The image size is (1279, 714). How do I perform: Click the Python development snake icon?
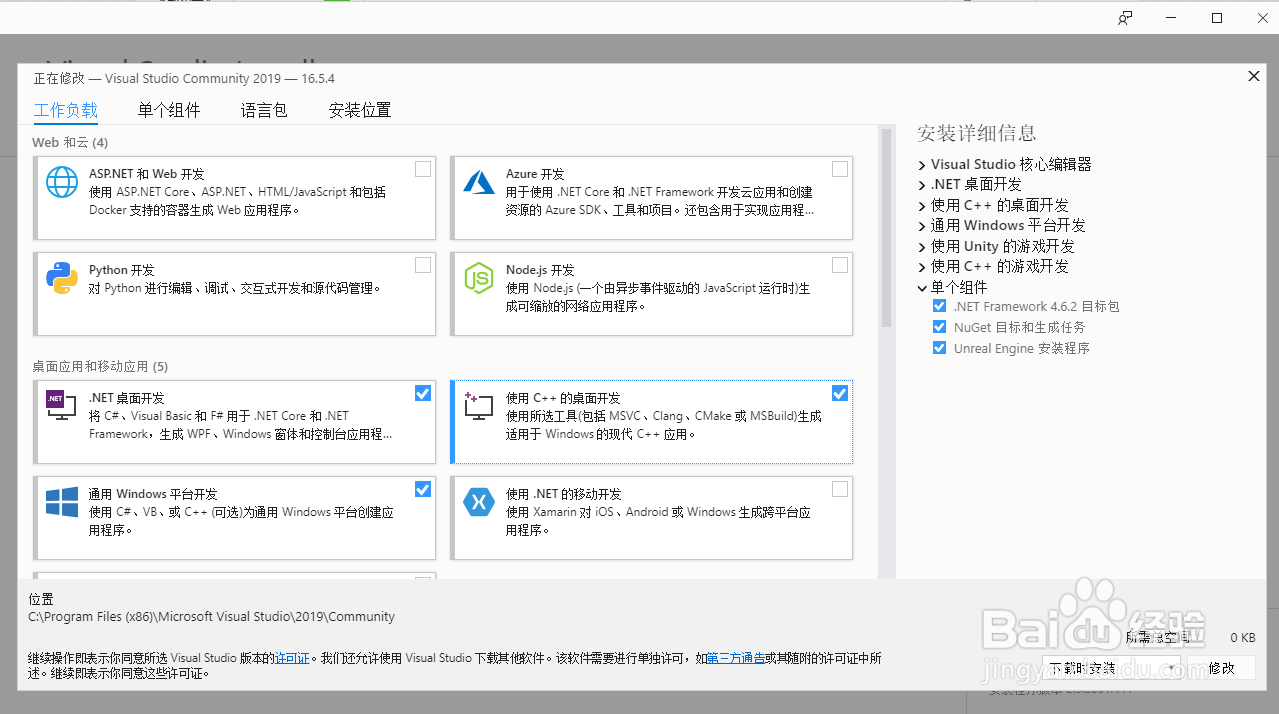pyautogui.click(x=62, y=278)
